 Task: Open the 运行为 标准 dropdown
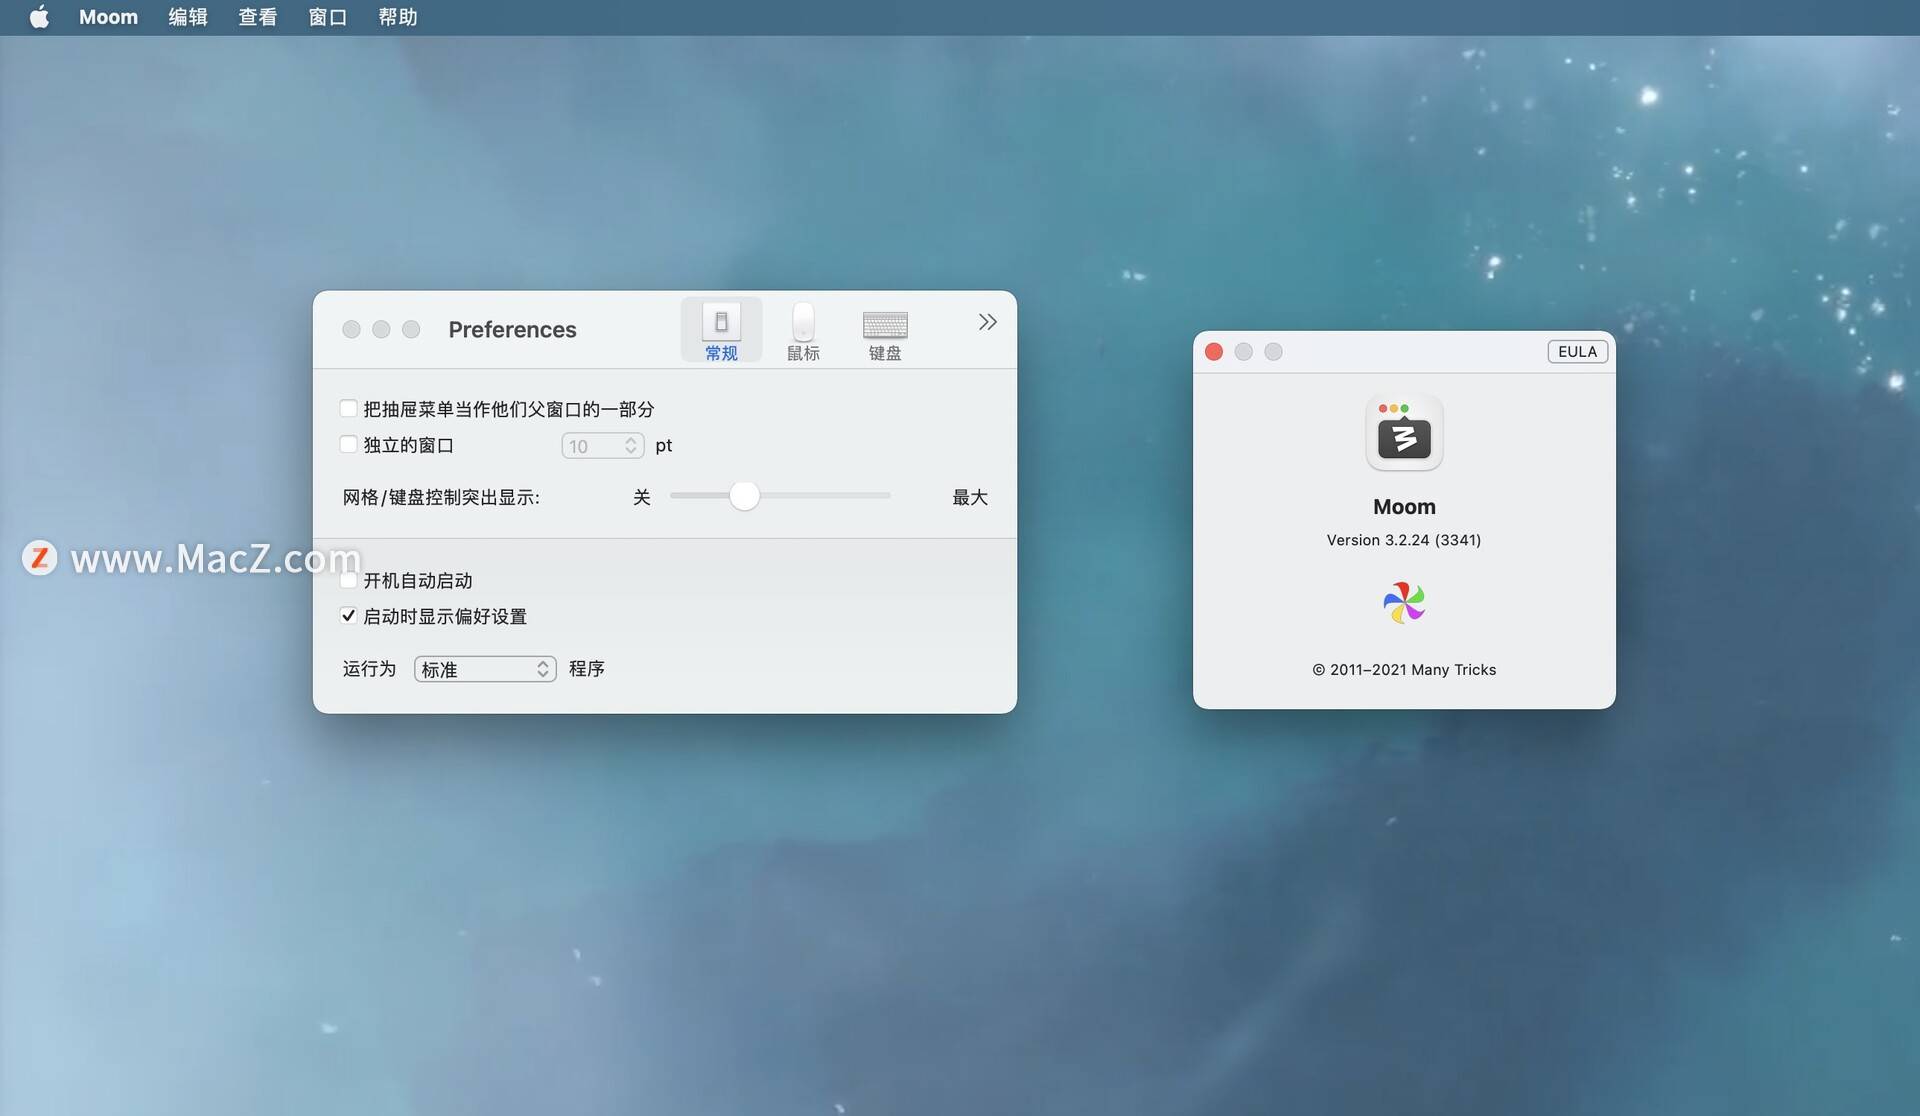point(485,669)
